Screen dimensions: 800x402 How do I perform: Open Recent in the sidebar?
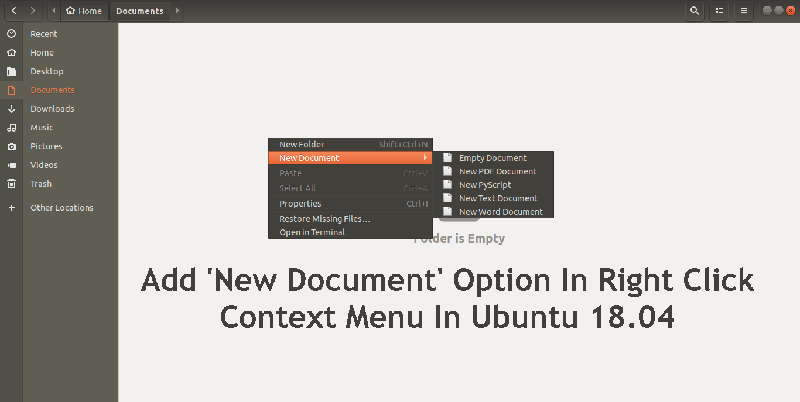tap(43, 34)
